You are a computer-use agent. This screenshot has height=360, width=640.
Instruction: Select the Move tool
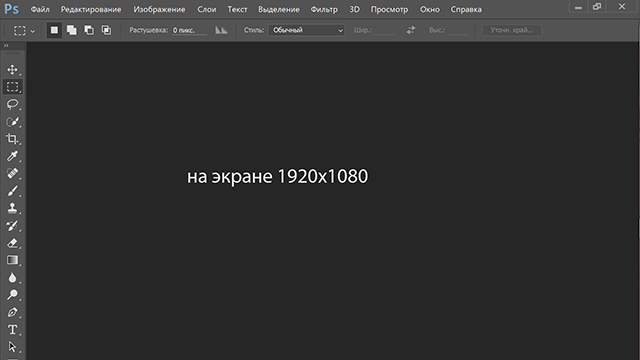point(12,69)
